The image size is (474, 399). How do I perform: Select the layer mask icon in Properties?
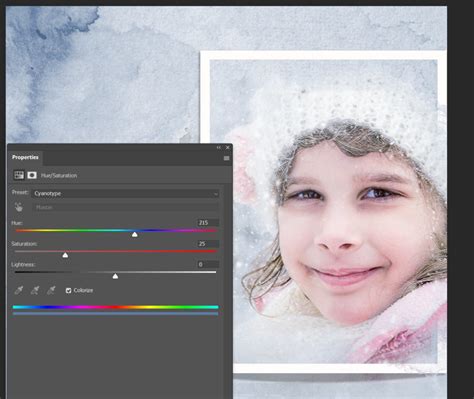coord(32,175)
